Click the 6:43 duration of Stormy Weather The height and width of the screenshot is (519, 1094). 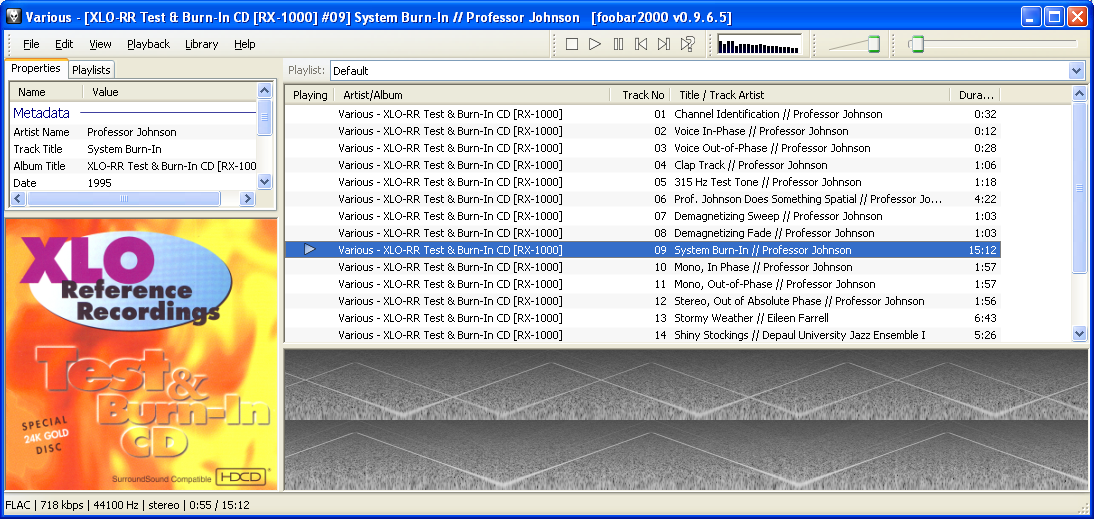click(x=986, y=318)
